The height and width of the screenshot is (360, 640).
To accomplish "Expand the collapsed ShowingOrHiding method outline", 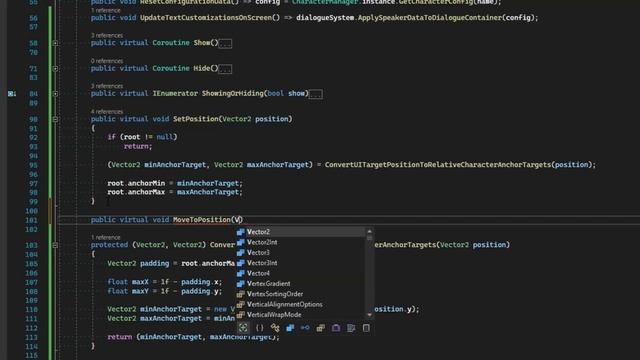I will [x=55, y=94].
